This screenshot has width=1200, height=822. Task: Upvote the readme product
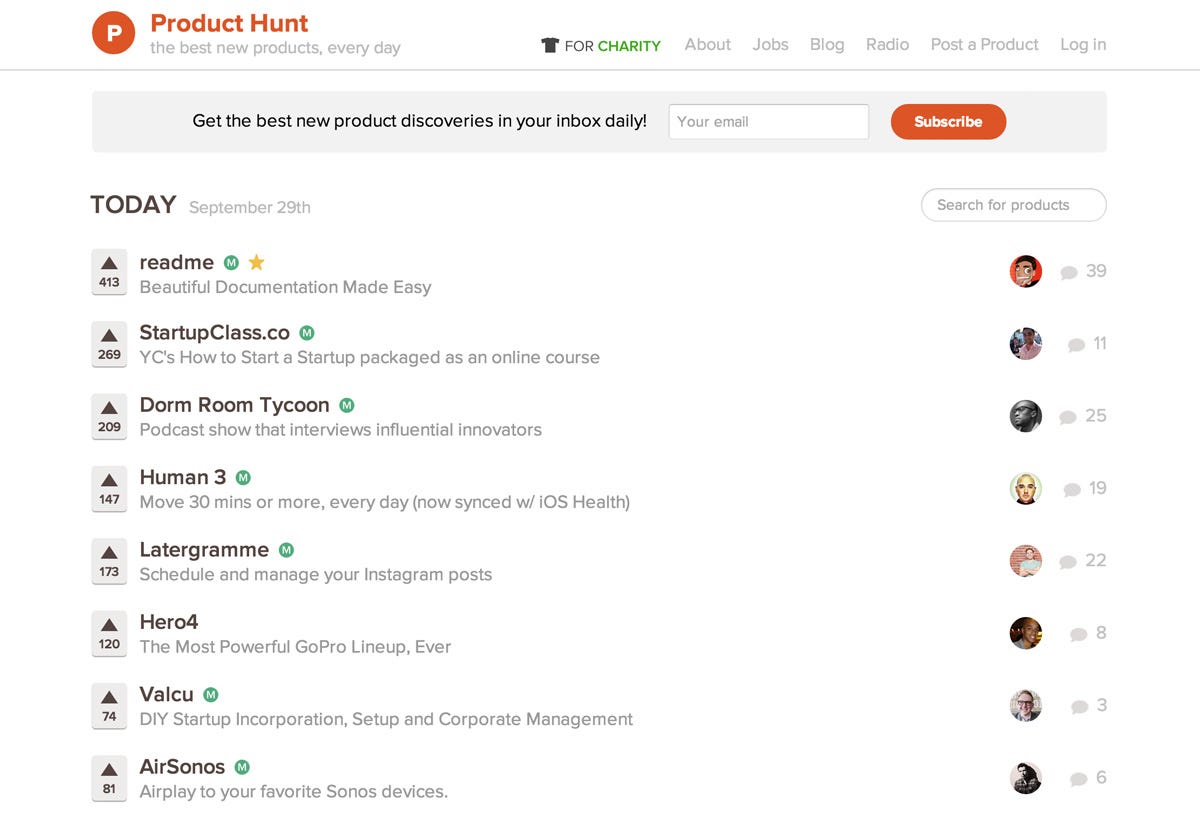pos(109,272)
